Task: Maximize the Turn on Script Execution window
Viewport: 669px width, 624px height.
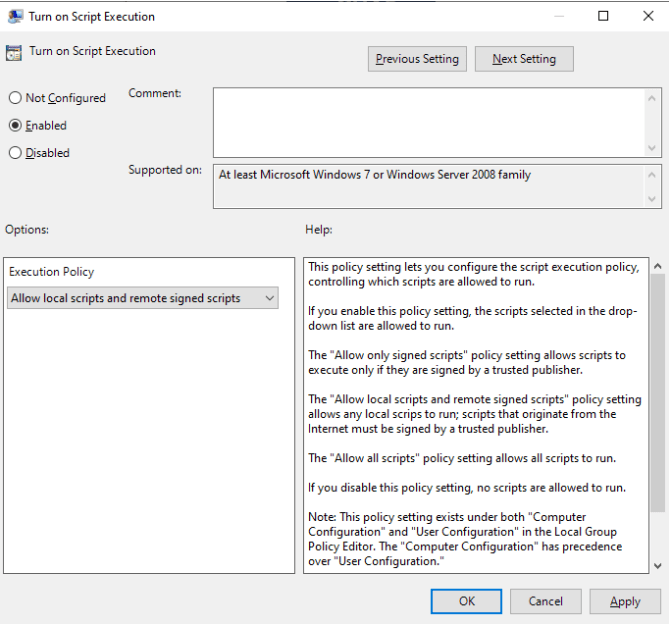Action: coord(603,17)
